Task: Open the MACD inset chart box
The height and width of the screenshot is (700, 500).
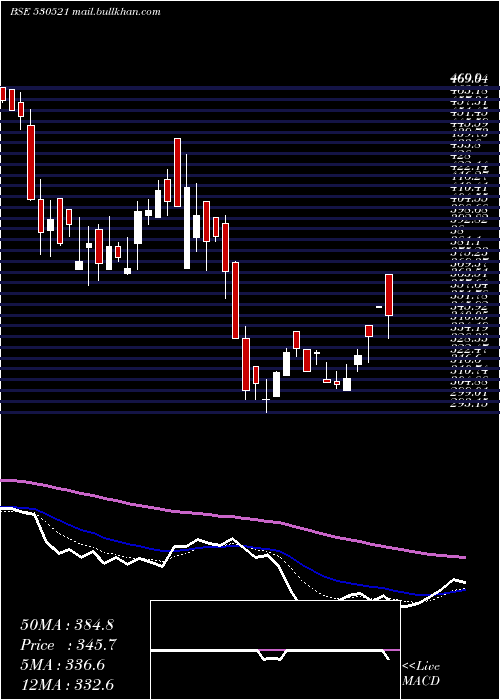Action: tap(275, 650)
